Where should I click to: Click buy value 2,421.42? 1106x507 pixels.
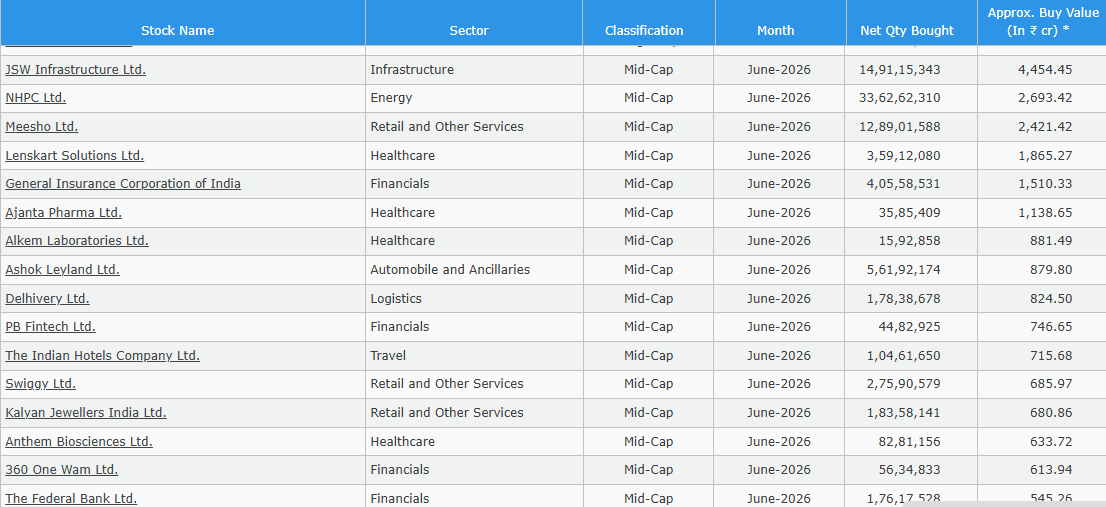[x=1045, y=127]
